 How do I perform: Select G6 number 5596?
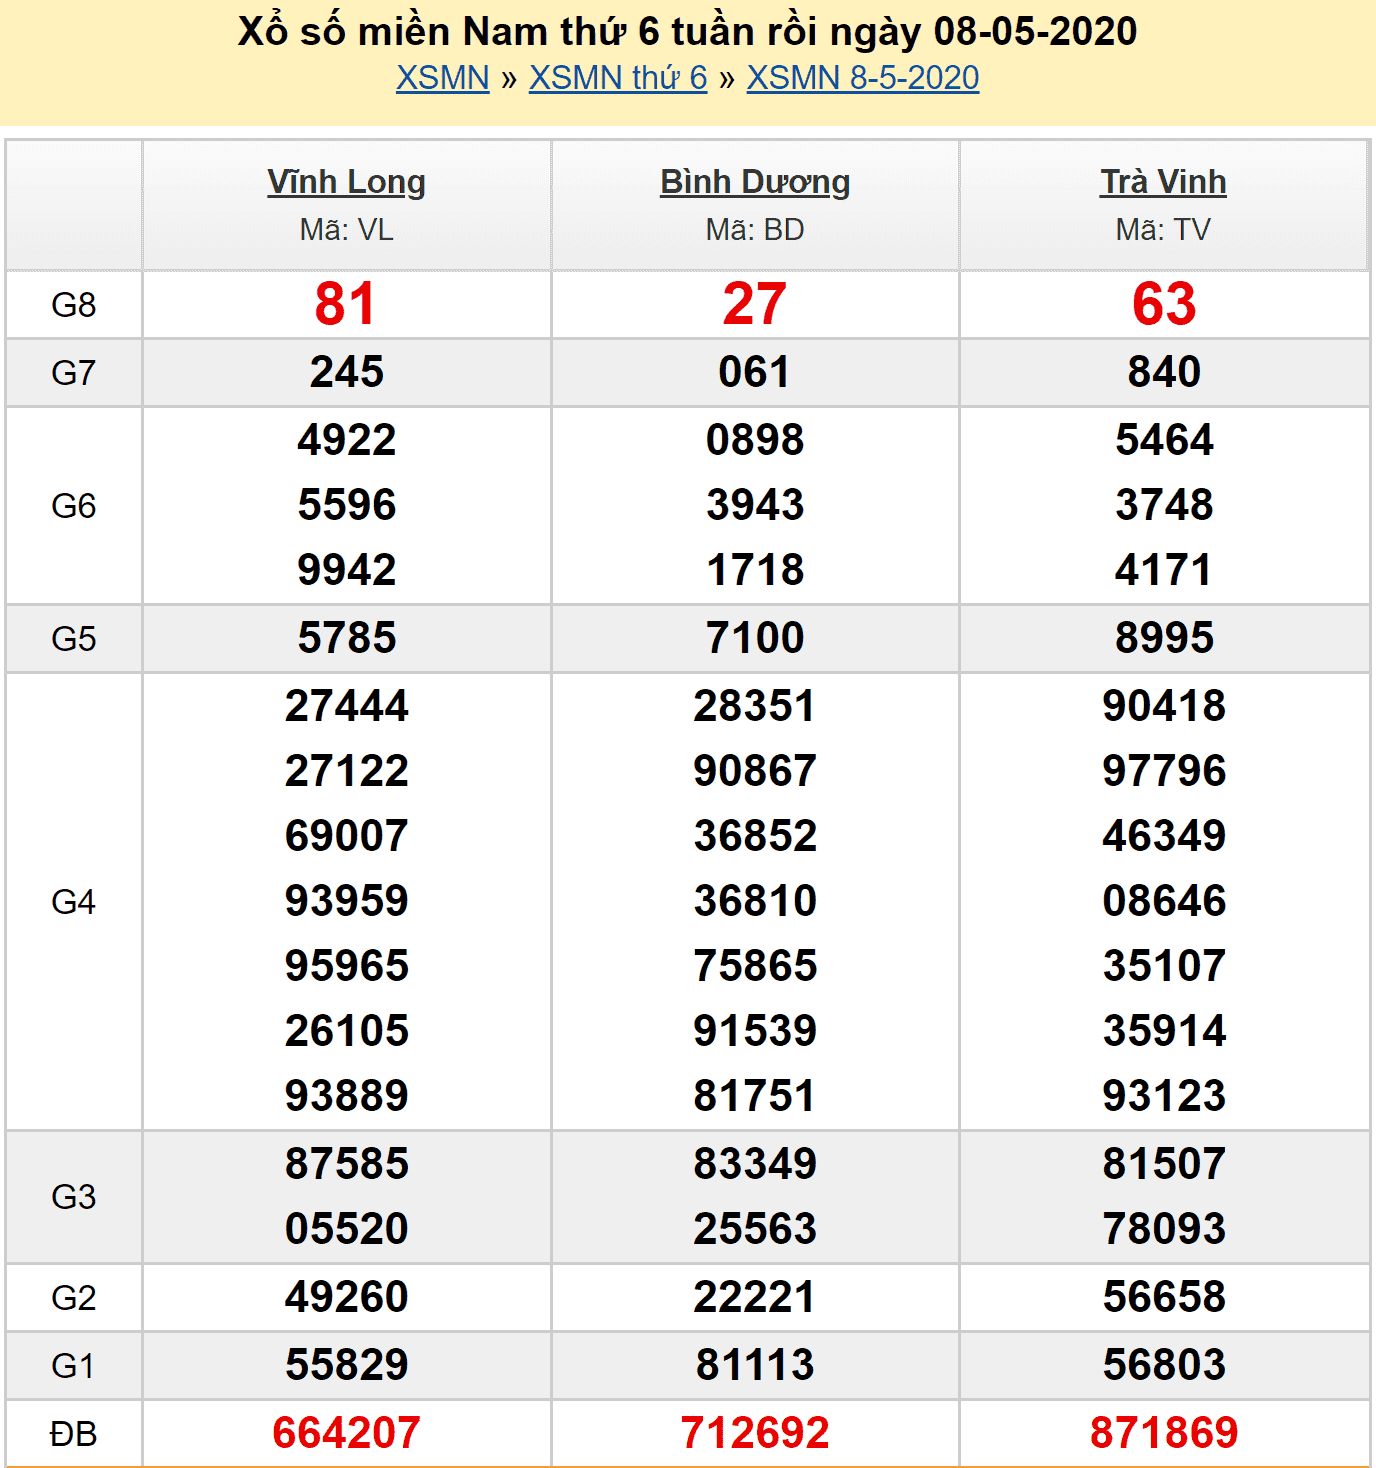pyautogui.click(x=347, y=505)
